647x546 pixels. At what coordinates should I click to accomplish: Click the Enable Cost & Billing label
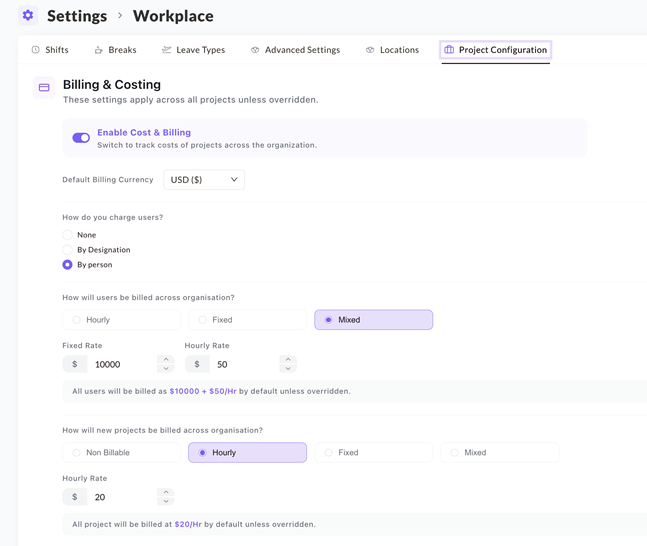click(144, 132)
